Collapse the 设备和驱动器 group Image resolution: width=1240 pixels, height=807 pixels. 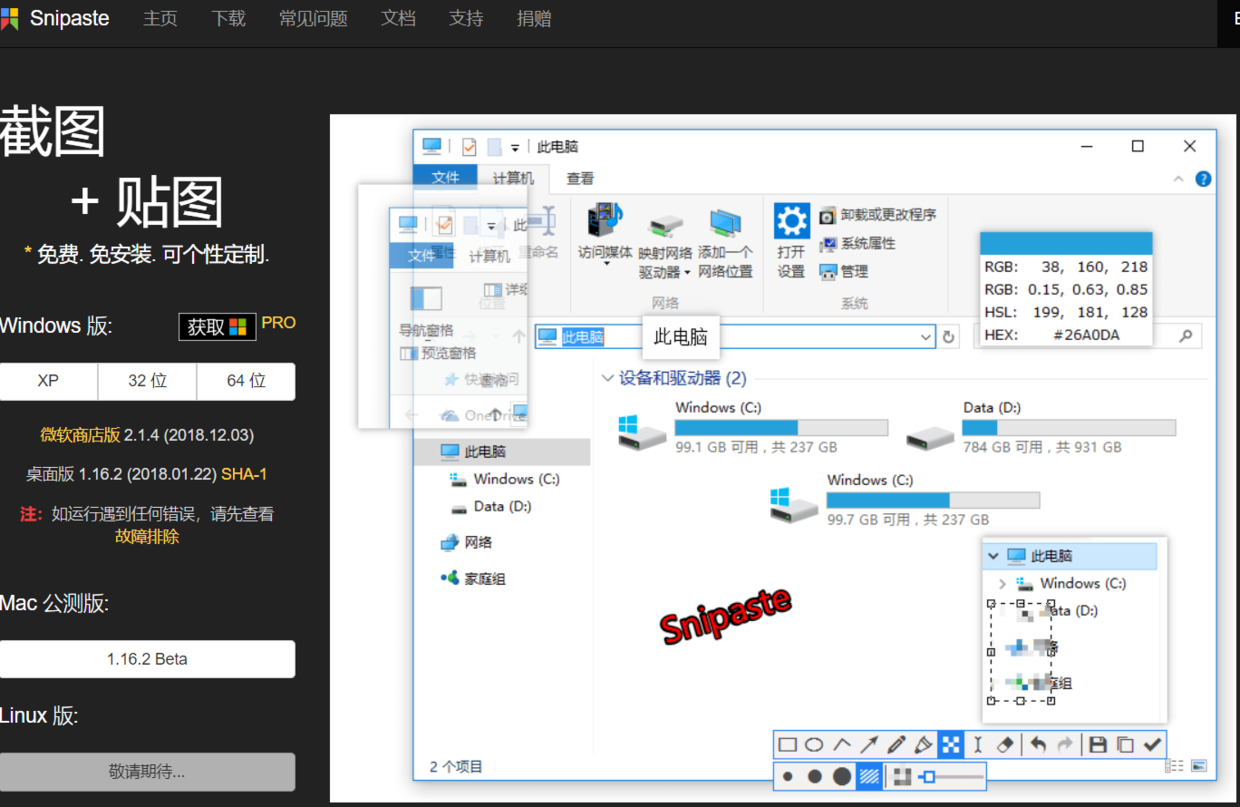click(x=607, y=378)
